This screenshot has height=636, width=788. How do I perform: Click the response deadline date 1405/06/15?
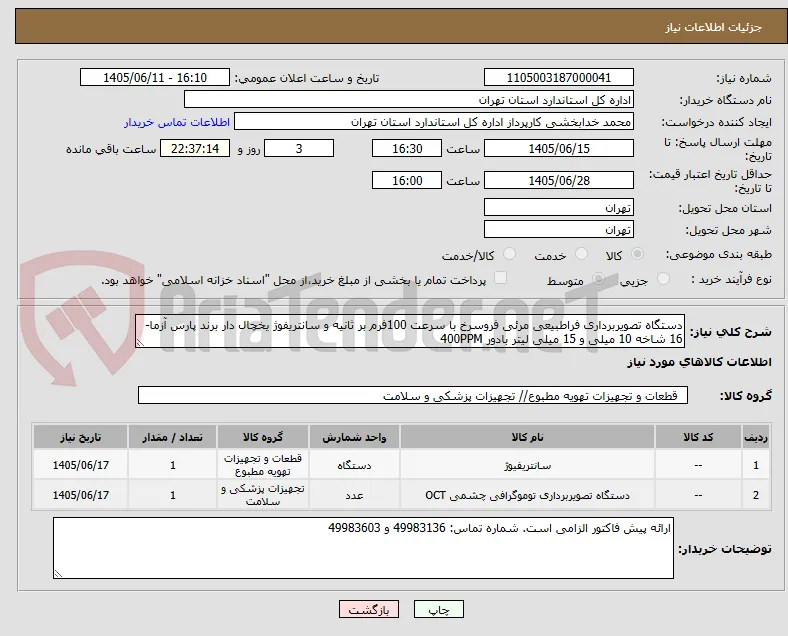(x=558, y=148)
